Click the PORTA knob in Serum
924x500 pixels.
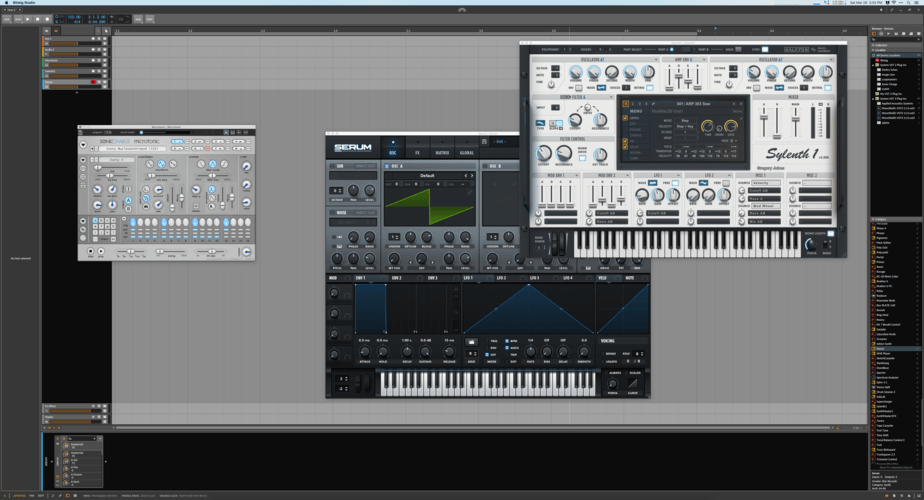613,384
